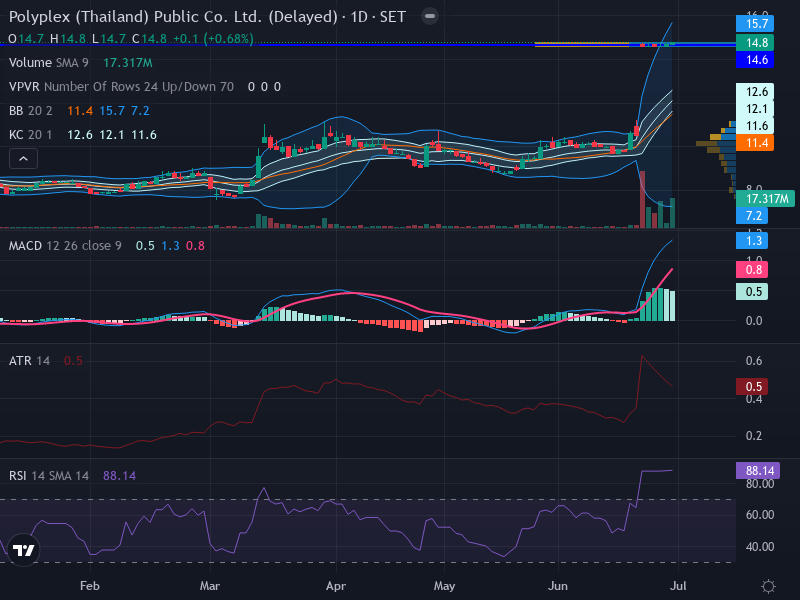Click the 17.317M volume axis label
The image size is (800, 600).
click(x=765, y=198)
